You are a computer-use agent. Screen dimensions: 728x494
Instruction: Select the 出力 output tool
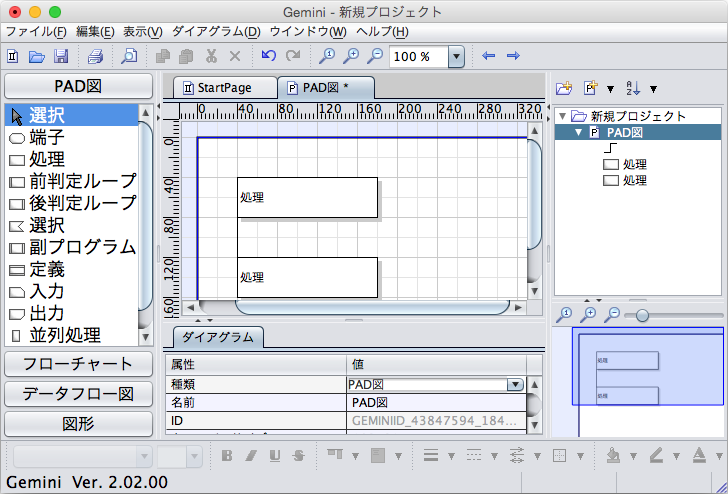click(x=72, y=313)
